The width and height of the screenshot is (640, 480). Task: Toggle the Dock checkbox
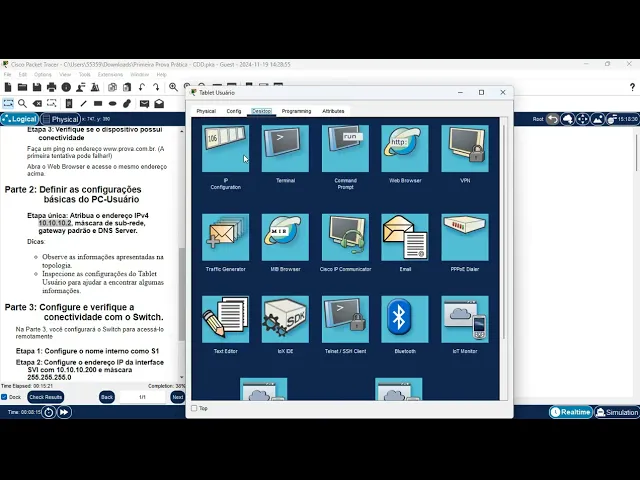4,397
